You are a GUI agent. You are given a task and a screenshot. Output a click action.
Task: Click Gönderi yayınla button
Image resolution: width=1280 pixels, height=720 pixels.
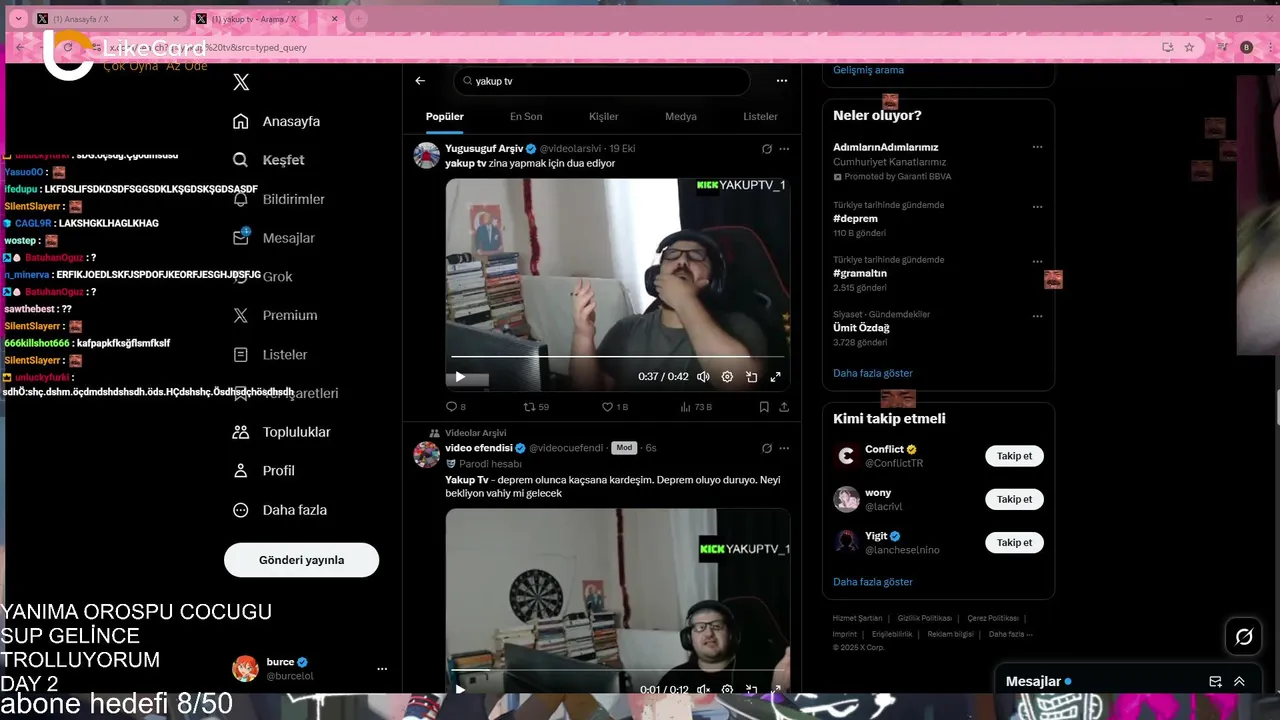click(301, 560)
